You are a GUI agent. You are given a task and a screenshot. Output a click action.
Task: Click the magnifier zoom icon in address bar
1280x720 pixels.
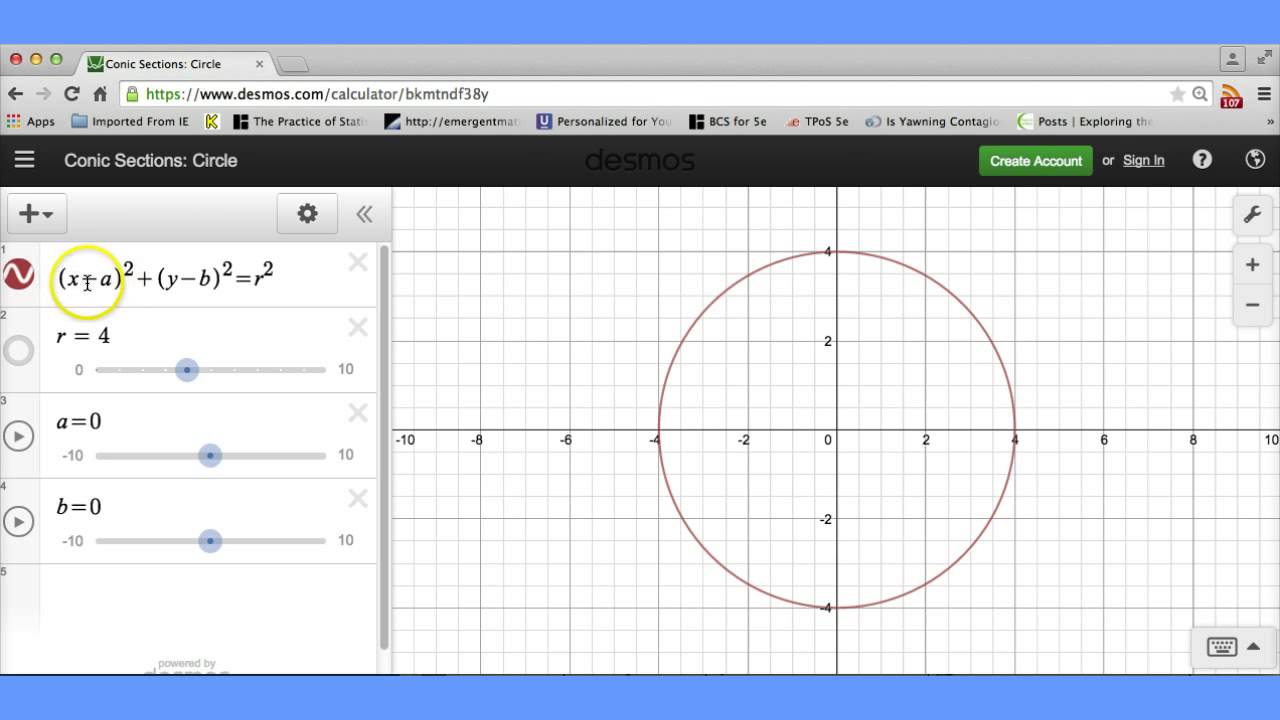[x=1199, y=94]
